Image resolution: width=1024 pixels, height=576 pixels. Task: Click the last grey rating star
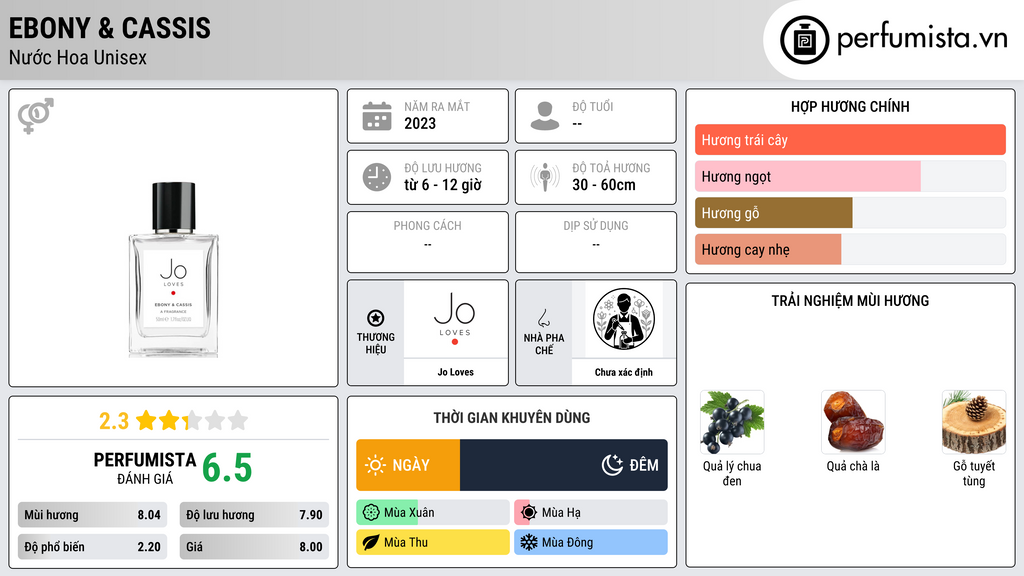point(238,420)
